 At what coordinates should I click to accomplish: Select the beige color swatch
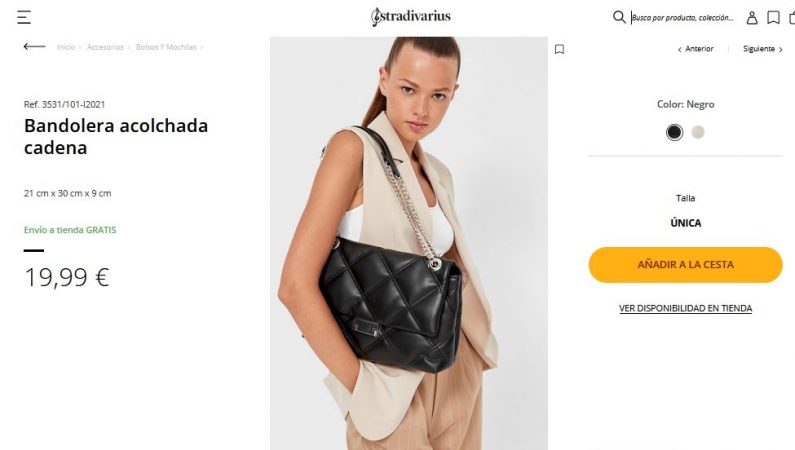[698, 132]
